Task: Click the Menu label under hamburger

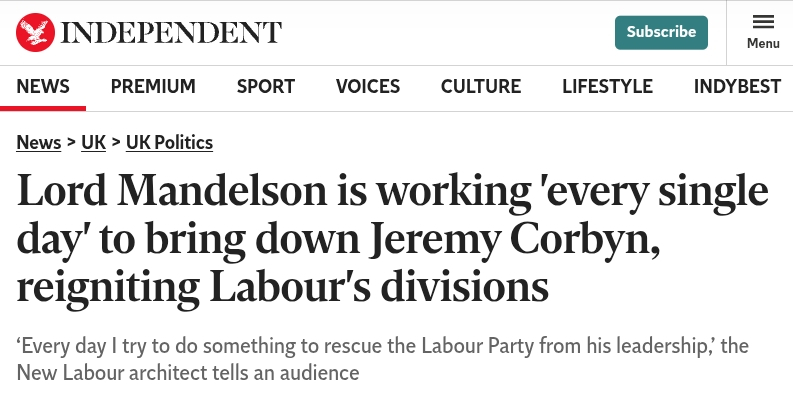Action: (763, 44)
